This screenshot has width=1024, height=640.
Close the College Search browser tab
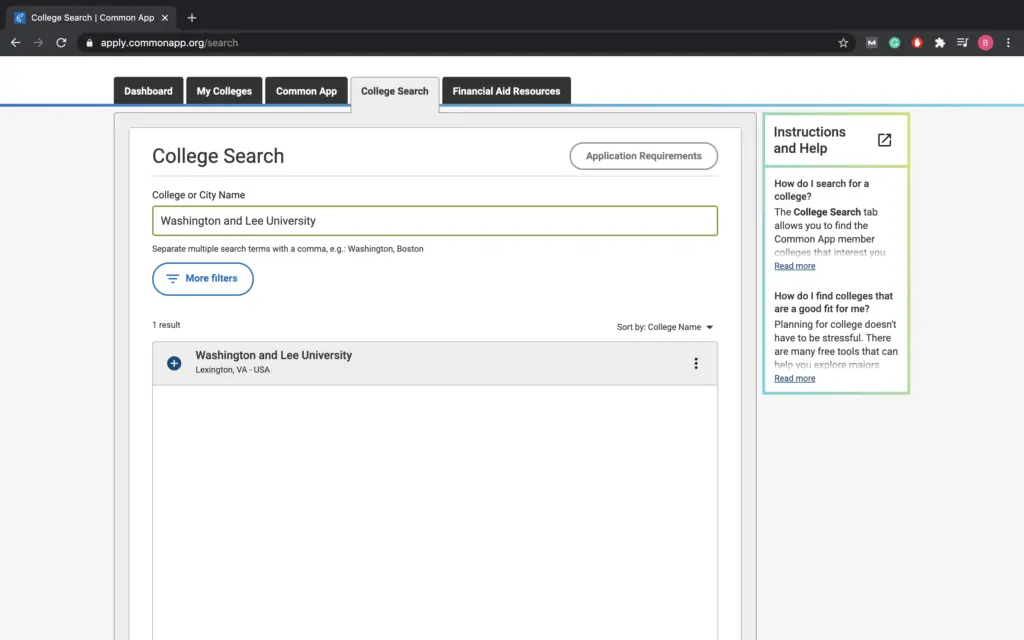click(165, 18)
